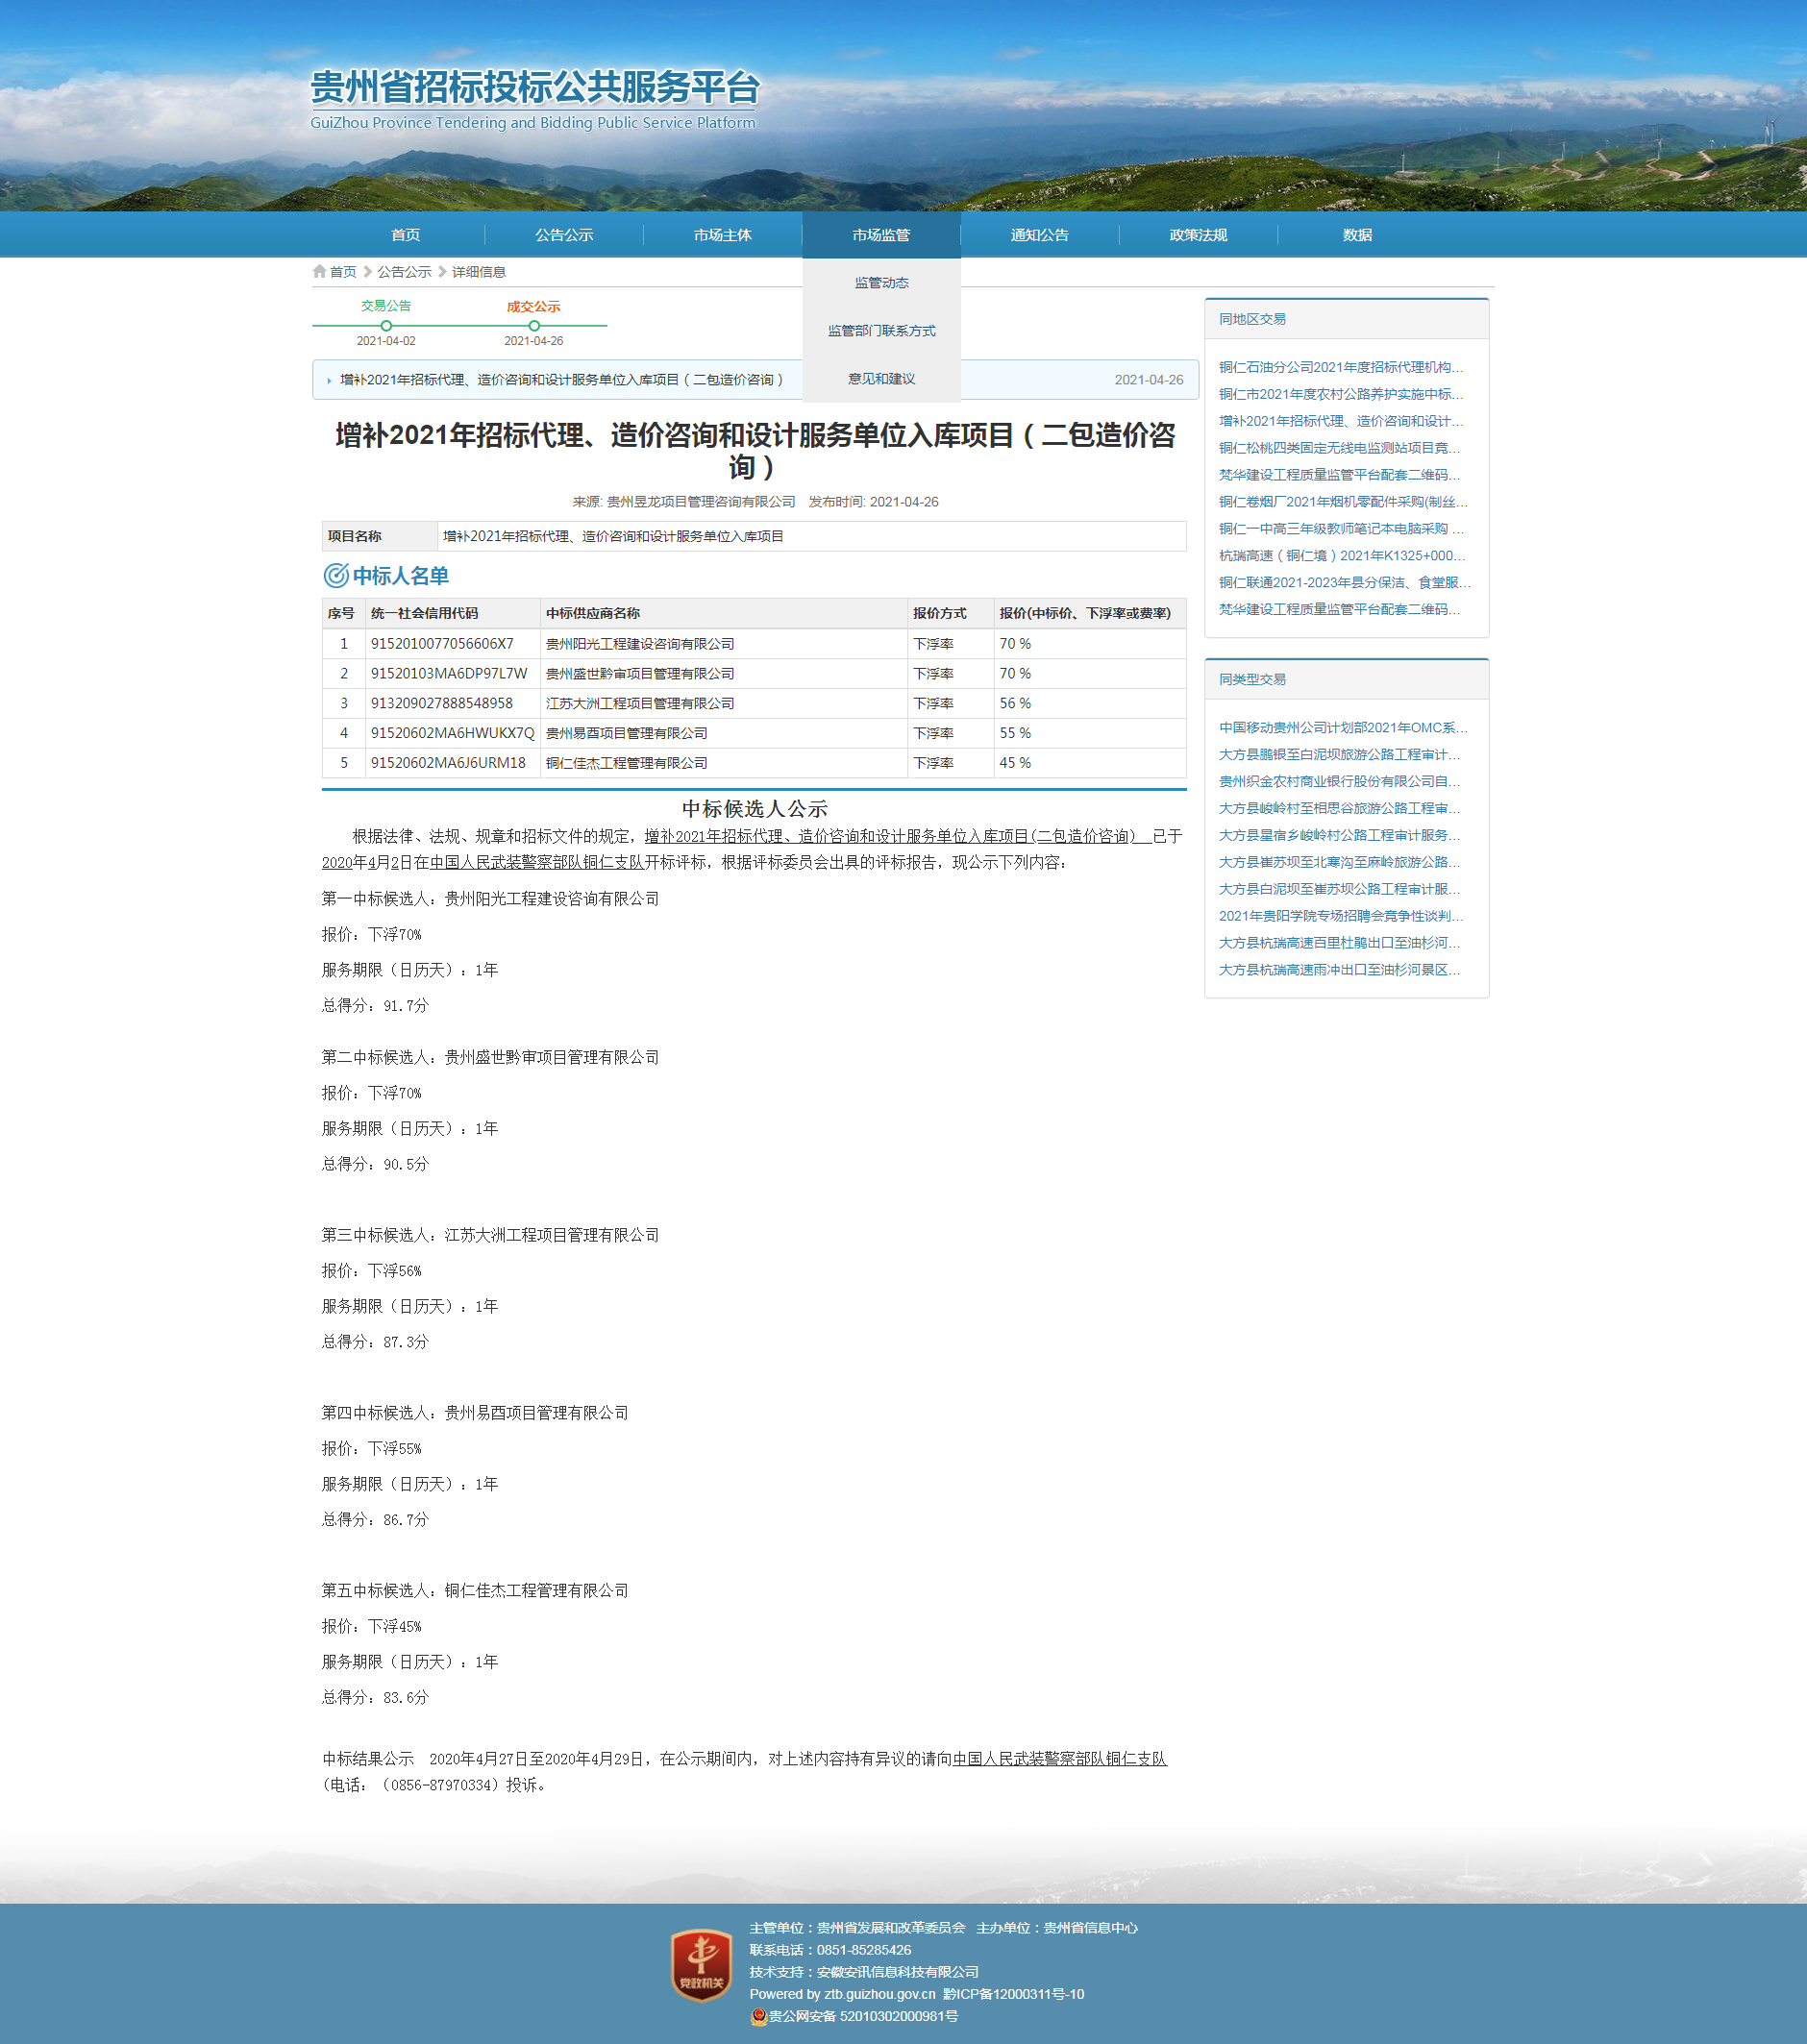Open link 铜仁松桃四类固定无线电监测站项目

(x=1339, y=448)
